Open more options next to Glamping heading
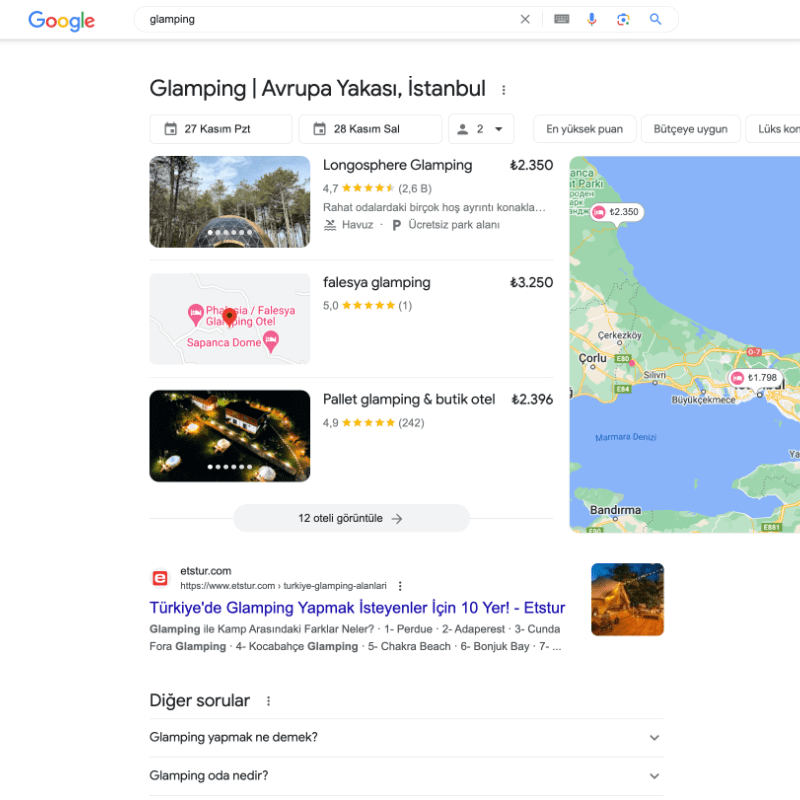Image resolution: width=800 pixels, height=800 pixels. tap(504, 90)
